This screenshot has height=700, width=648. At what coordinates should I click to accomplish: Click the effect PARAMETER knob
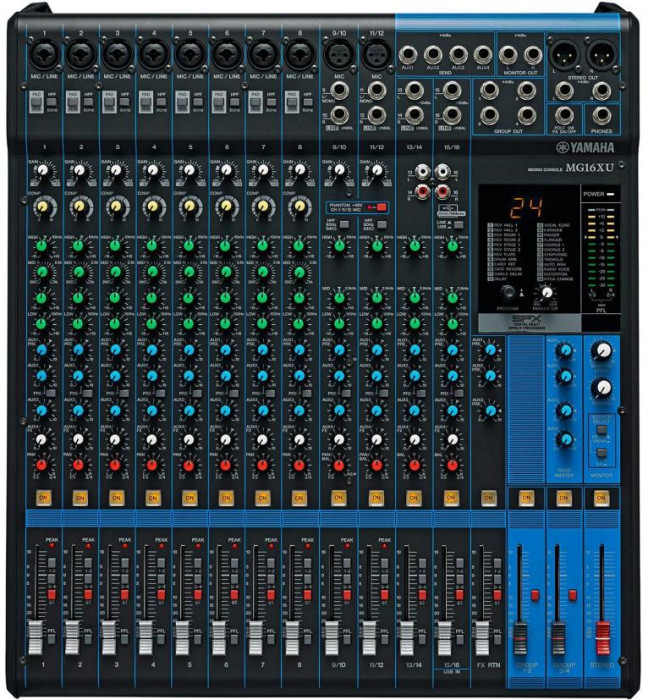point(546,294)
